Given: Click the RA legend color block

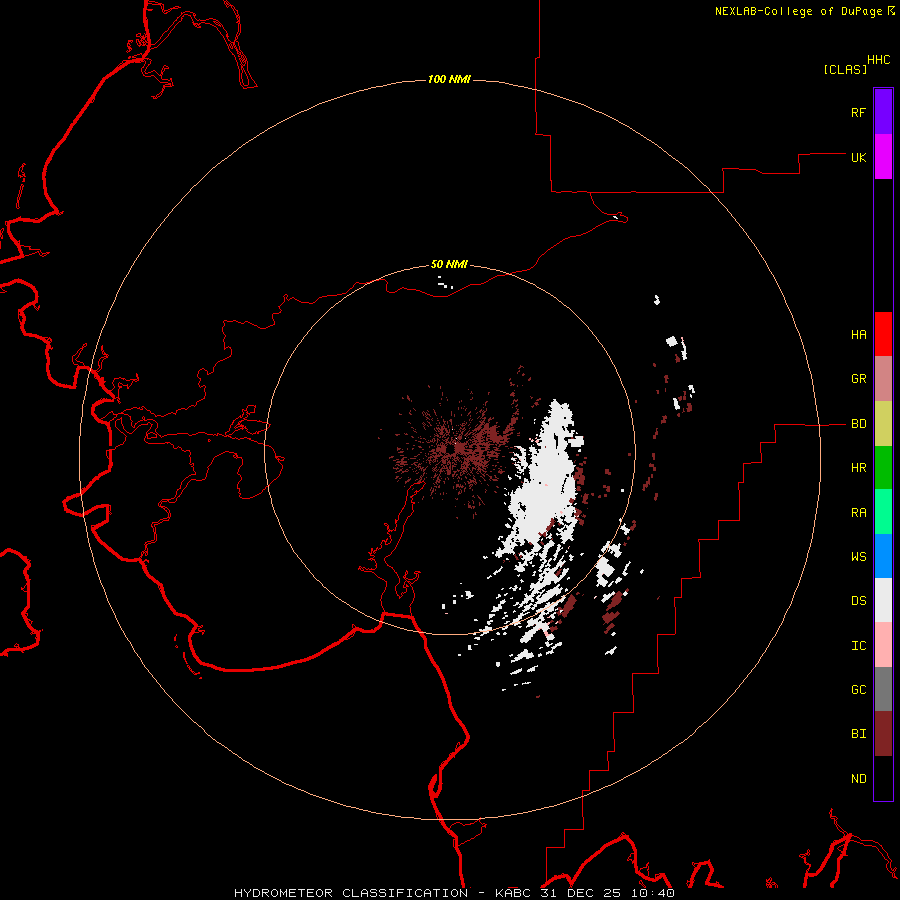Looking at the screenshot, I should pyautogui.click(x=883, y=512).
